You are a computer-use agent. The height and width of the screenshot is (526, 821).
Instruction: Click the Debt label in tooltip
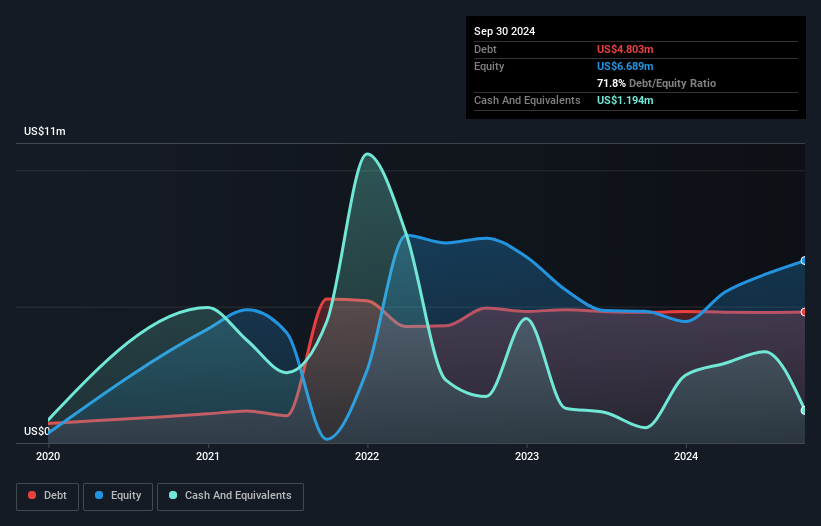coord(485,49)
